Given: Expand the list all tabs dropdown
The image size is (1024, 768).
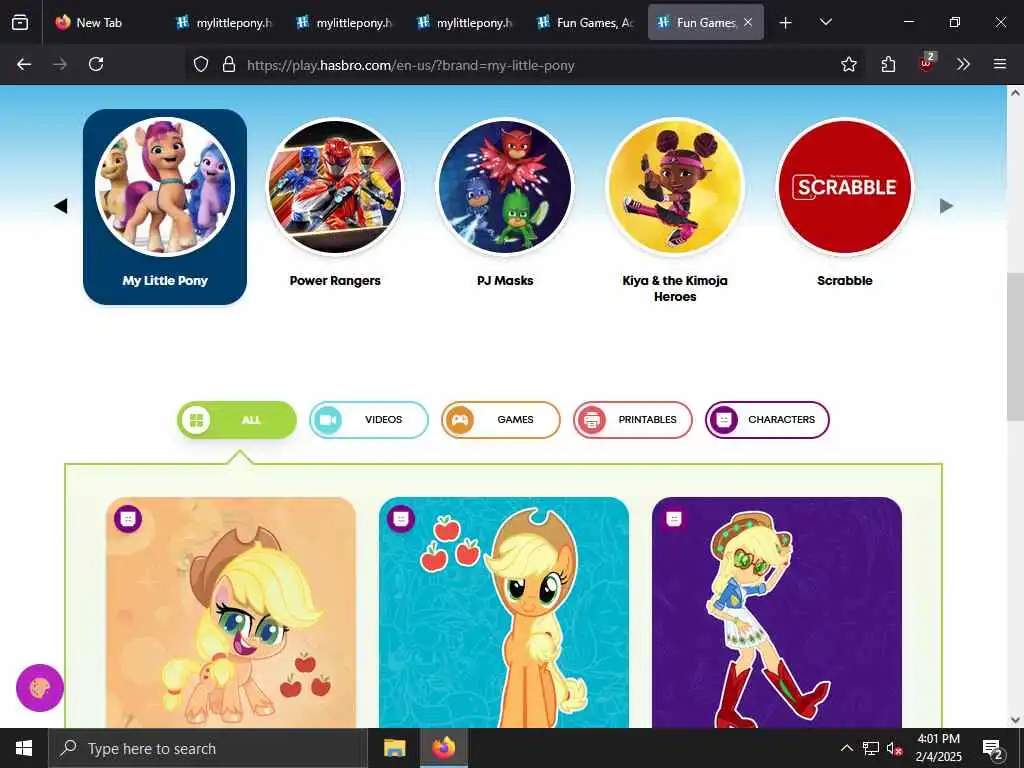Looking at the screenshot, I should (x=825, y=22).
